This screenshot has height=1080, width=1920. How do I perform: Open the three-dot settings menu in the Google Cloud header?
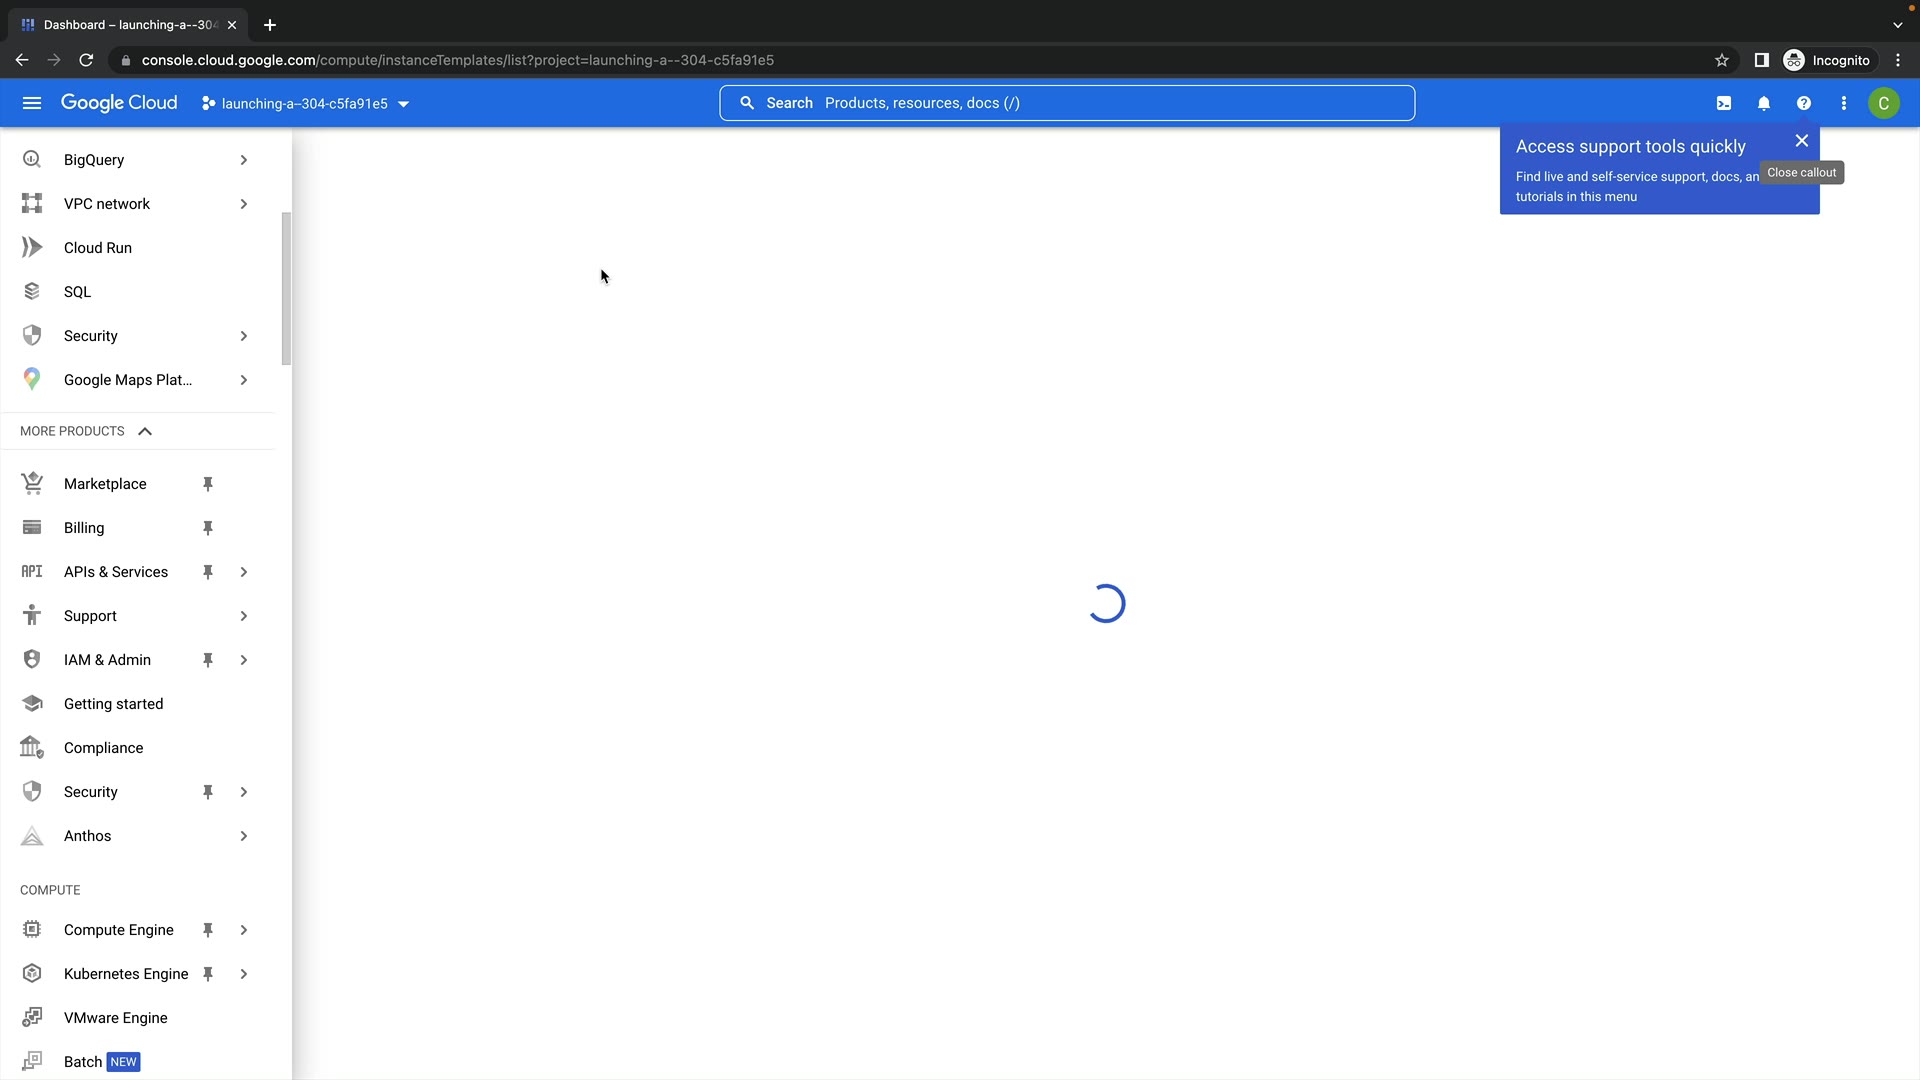click(1844, 103)
